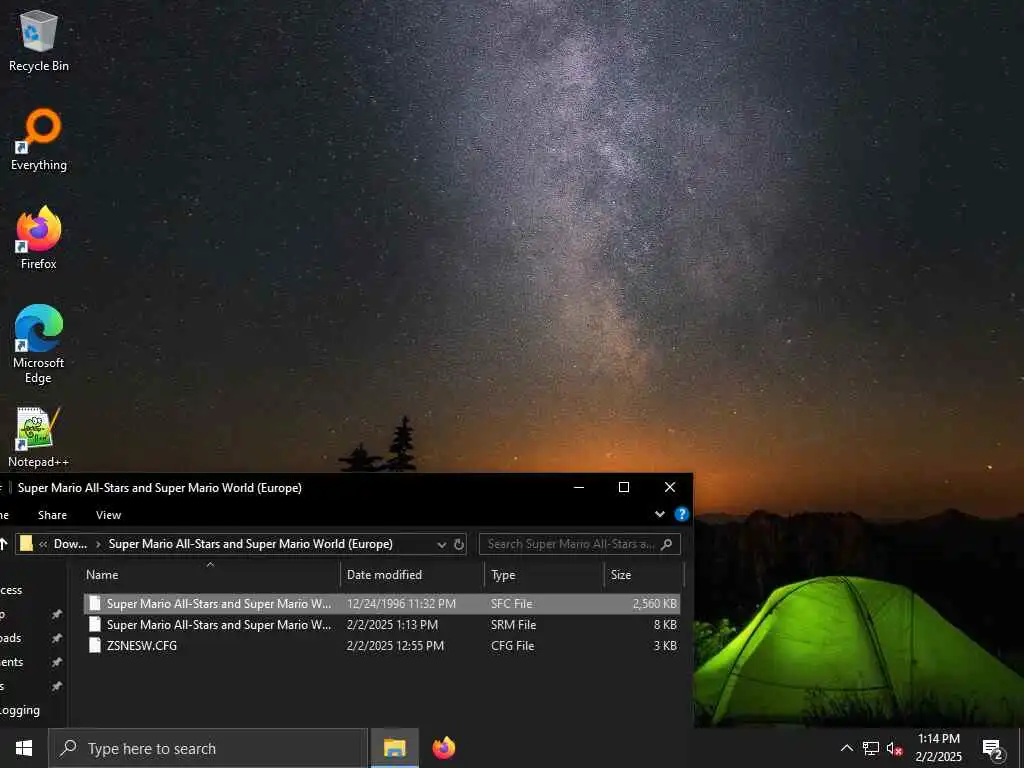This screenshot has width=1024, height=768.
Task: Open the notification center icon
Action: pos(993,748)
